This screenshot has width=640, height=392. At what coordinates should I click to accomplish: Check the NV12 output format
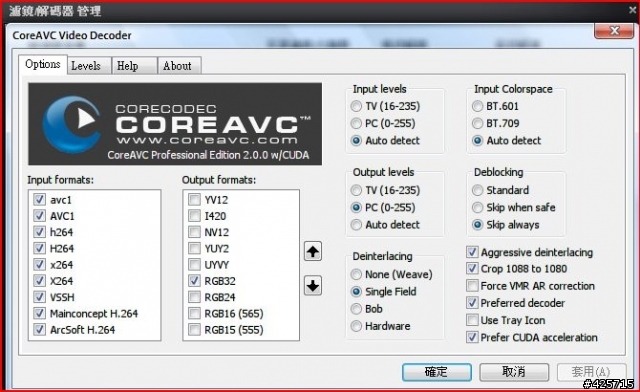pos(194,232)
